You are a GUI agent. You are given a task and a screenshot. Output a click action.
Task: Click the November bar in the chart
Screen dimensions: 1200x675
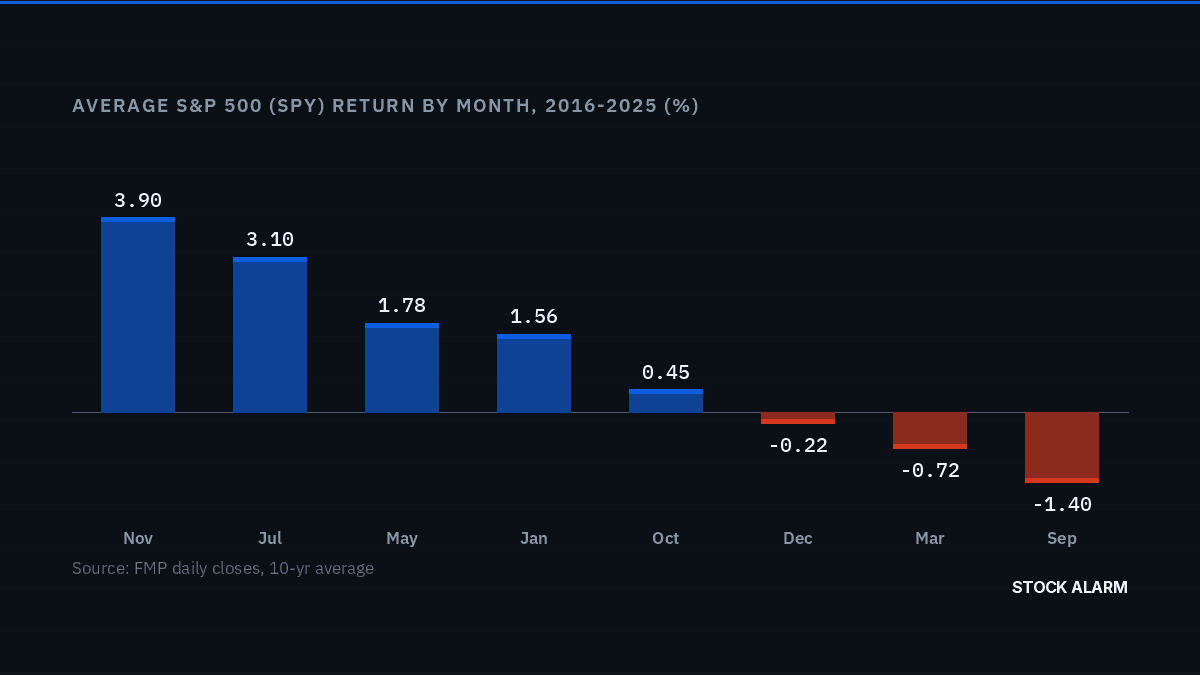pyautogui.click(x=138, y=315)
